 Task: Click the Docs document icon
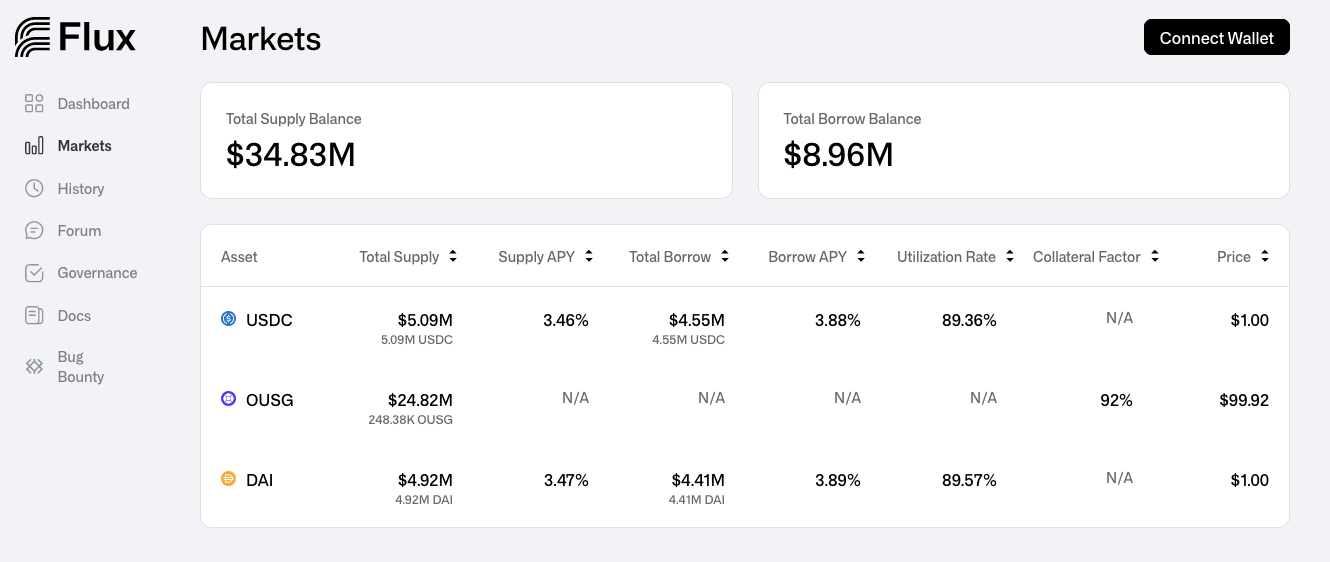click(34, 315)
